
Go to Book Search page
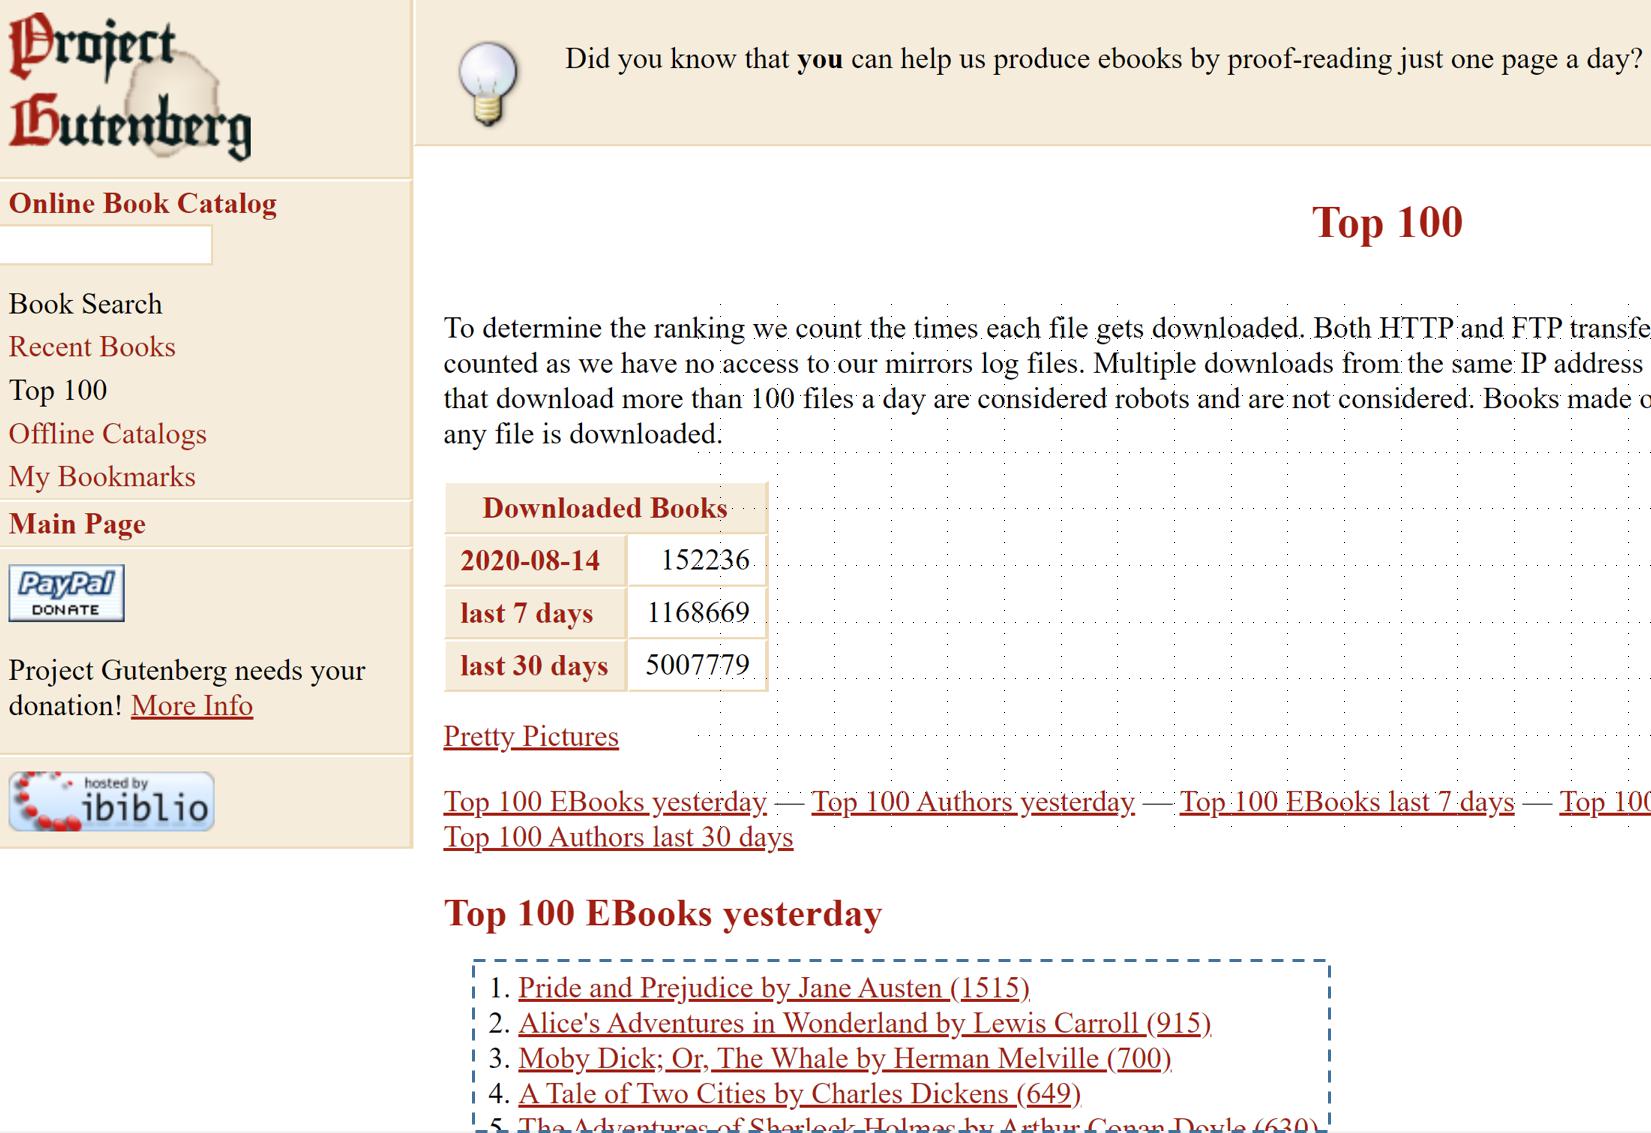(85, 304)
